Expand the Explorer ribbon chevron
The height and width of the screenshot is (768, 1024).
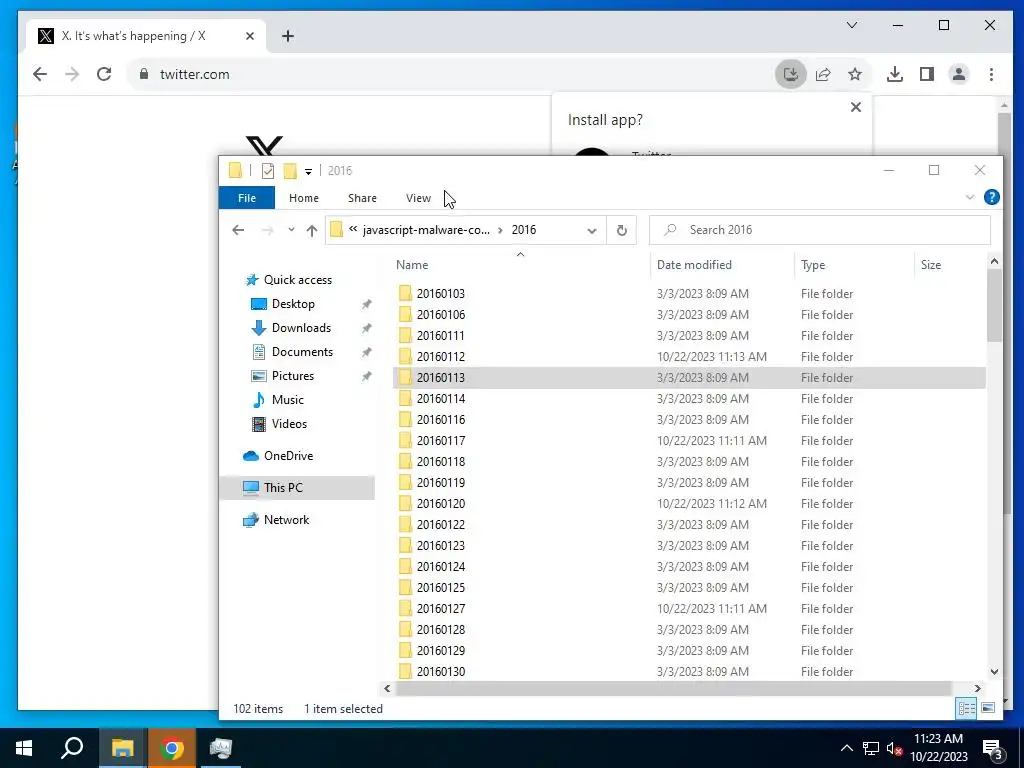pos(970,197)
